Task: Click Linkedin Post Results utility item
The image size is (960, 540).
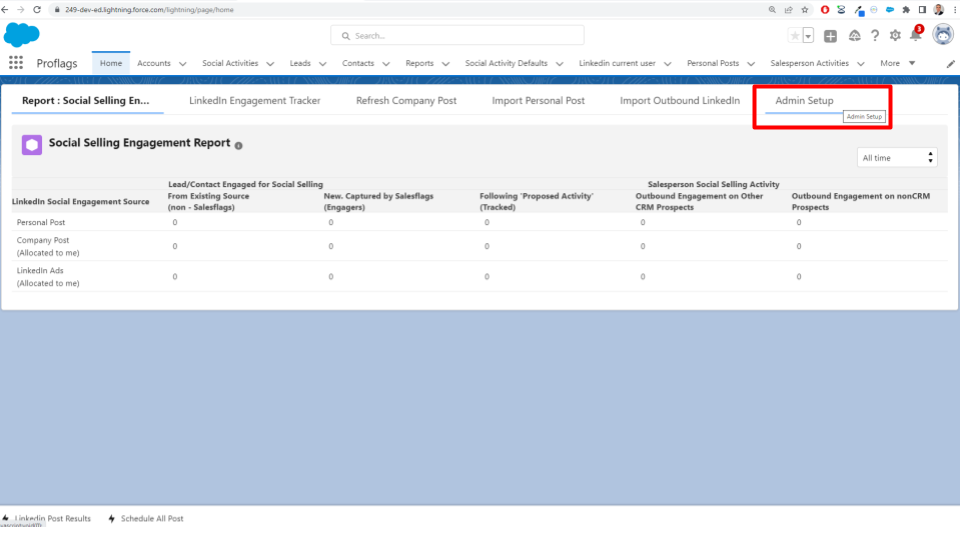Action: point(47,519)
